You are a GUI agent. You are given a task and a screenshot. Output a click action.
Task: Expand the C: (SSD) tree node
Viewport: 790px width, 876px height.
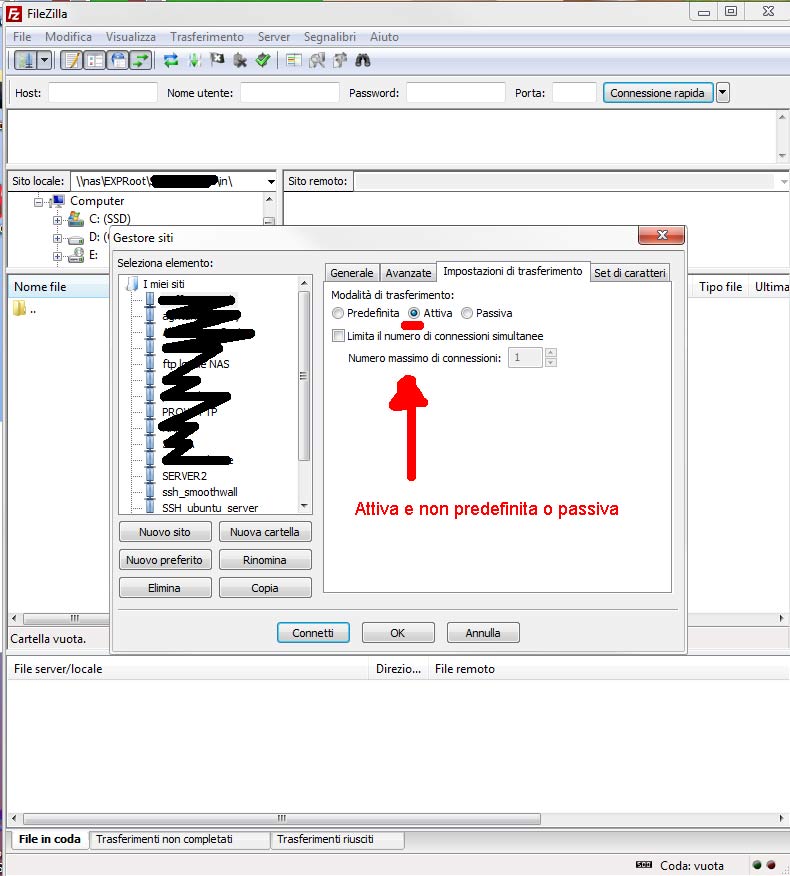click(x=57, y=220)
